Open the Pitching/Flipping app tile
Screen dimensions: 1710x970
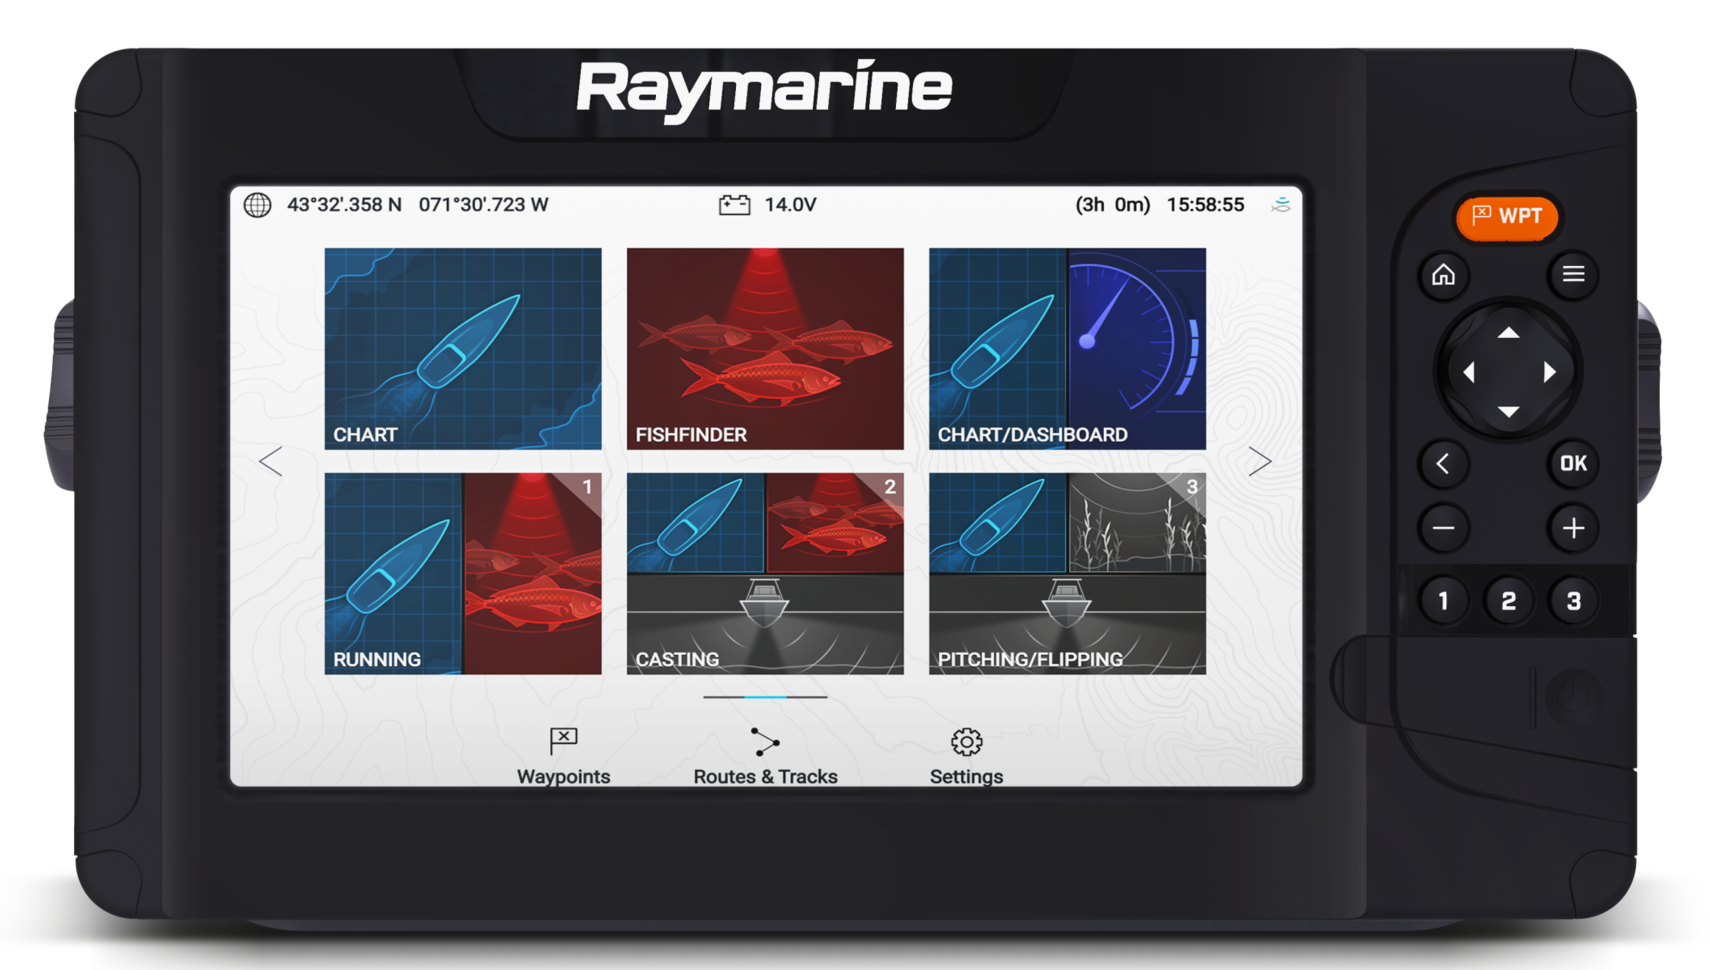tap(1067, 574)
